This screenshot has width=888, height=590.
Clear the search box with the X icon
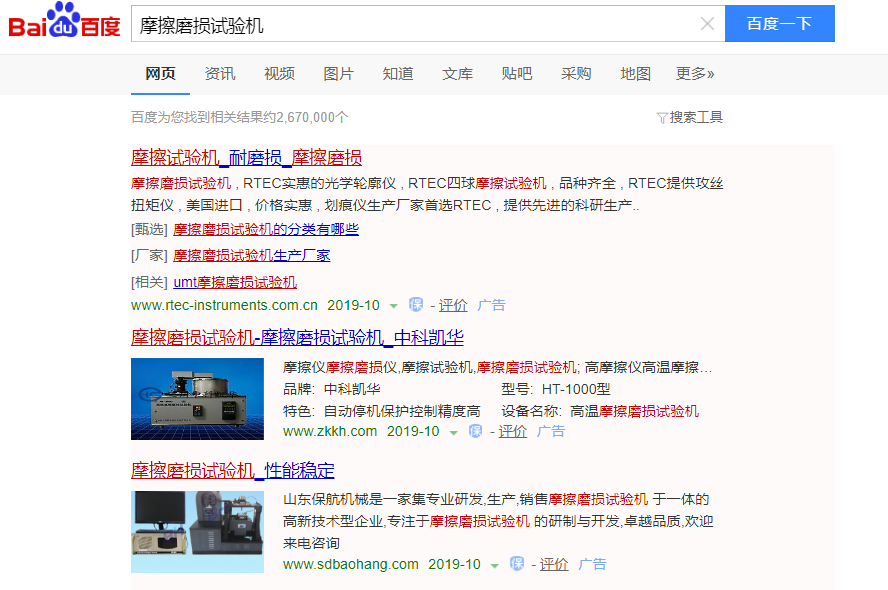[707, 24]
